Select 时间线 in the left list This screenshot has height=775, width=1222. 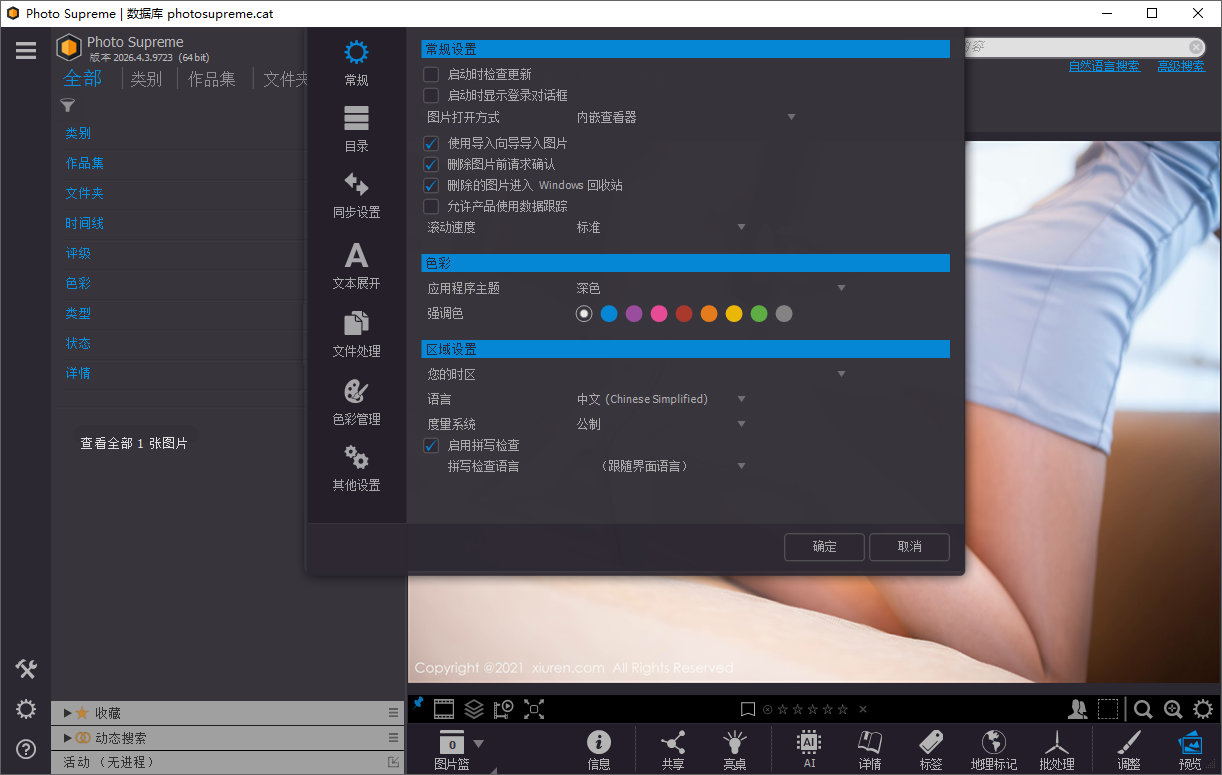tap(85, 223)
